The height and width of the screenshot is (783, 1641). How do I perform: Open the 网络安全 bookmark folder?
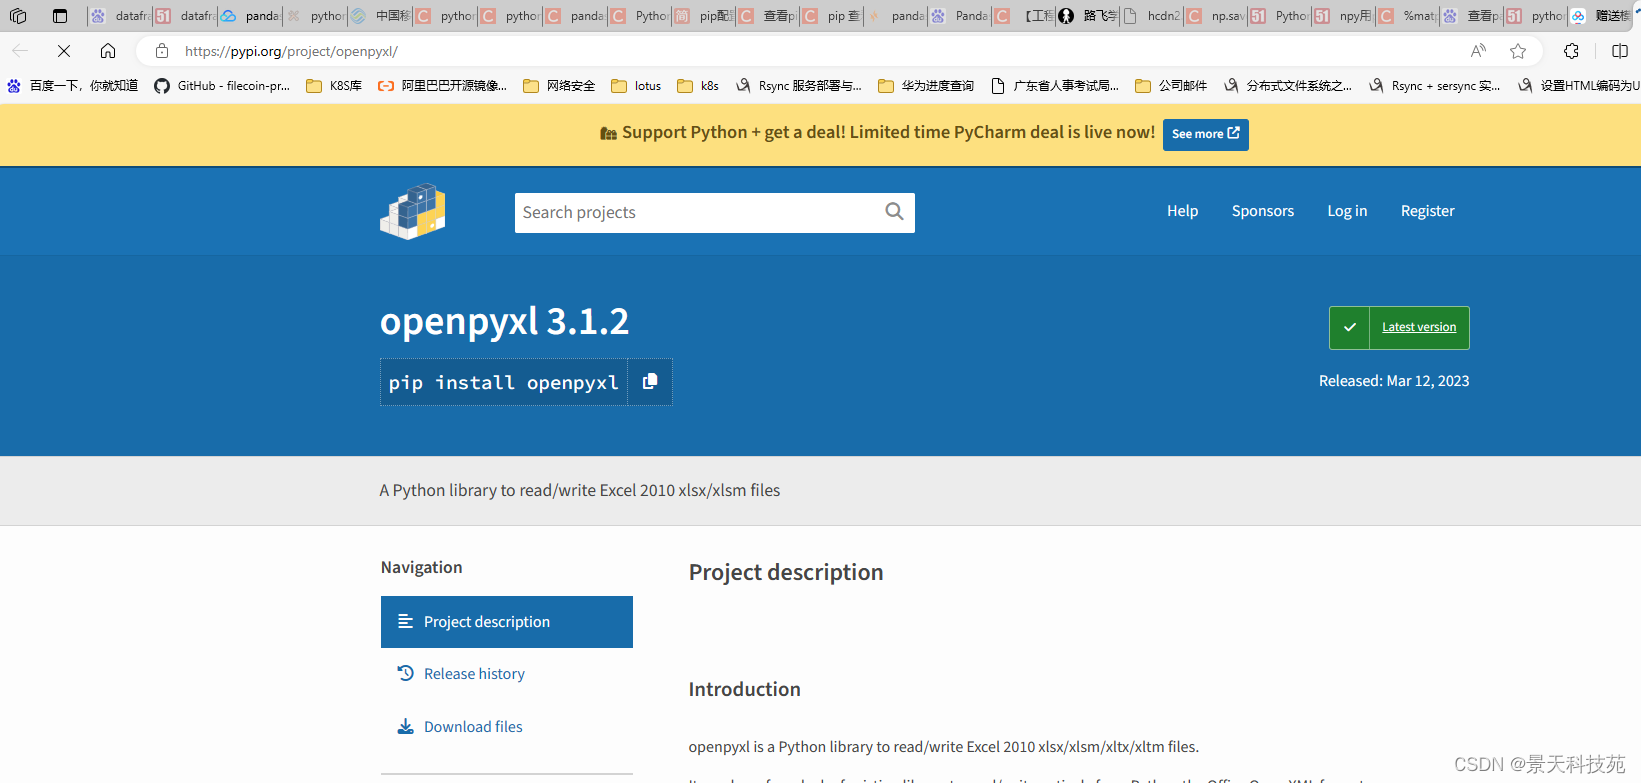coord(559,86)
